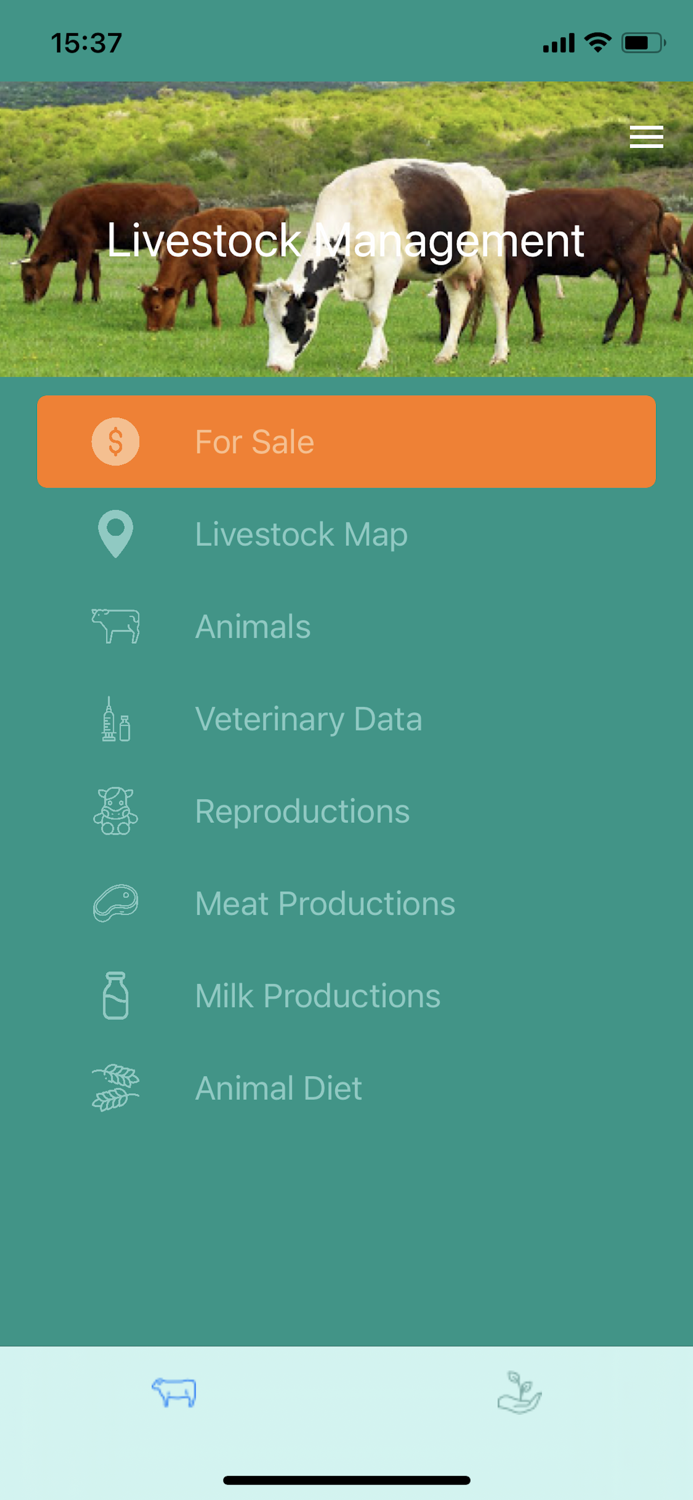Select the calf icon next to Reproductions

click(x=115, y=811)
